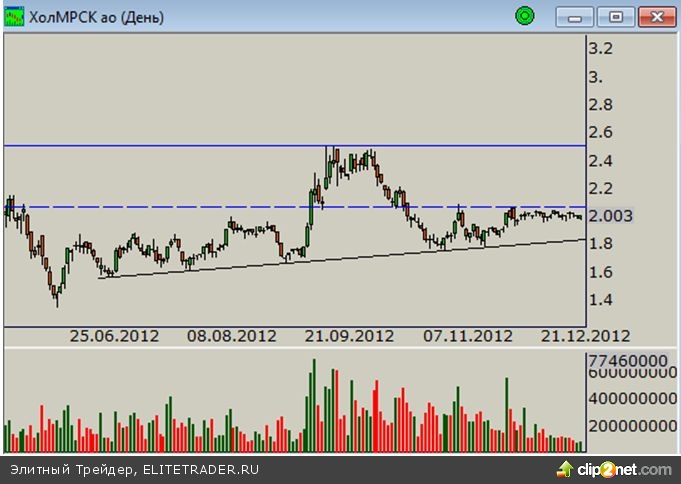The width and height of the screenshot is (681, 484).
Task: Click the 77460000 volume value label
Action: tap(628, 360)
